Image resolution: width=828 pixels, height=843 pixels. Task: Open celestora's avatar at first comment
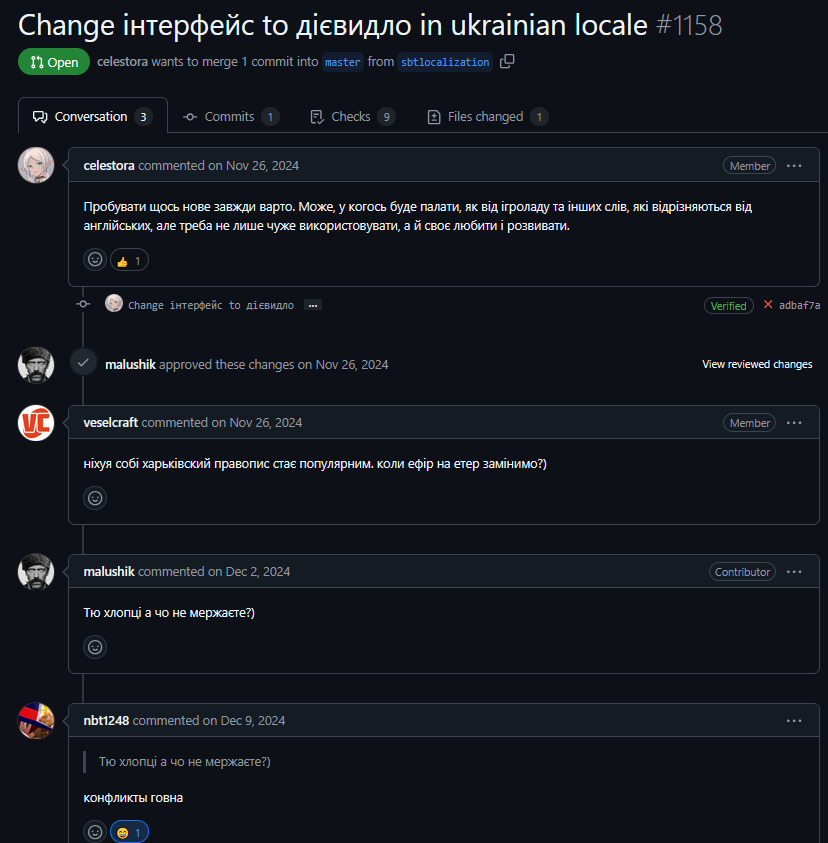(36, 165)
